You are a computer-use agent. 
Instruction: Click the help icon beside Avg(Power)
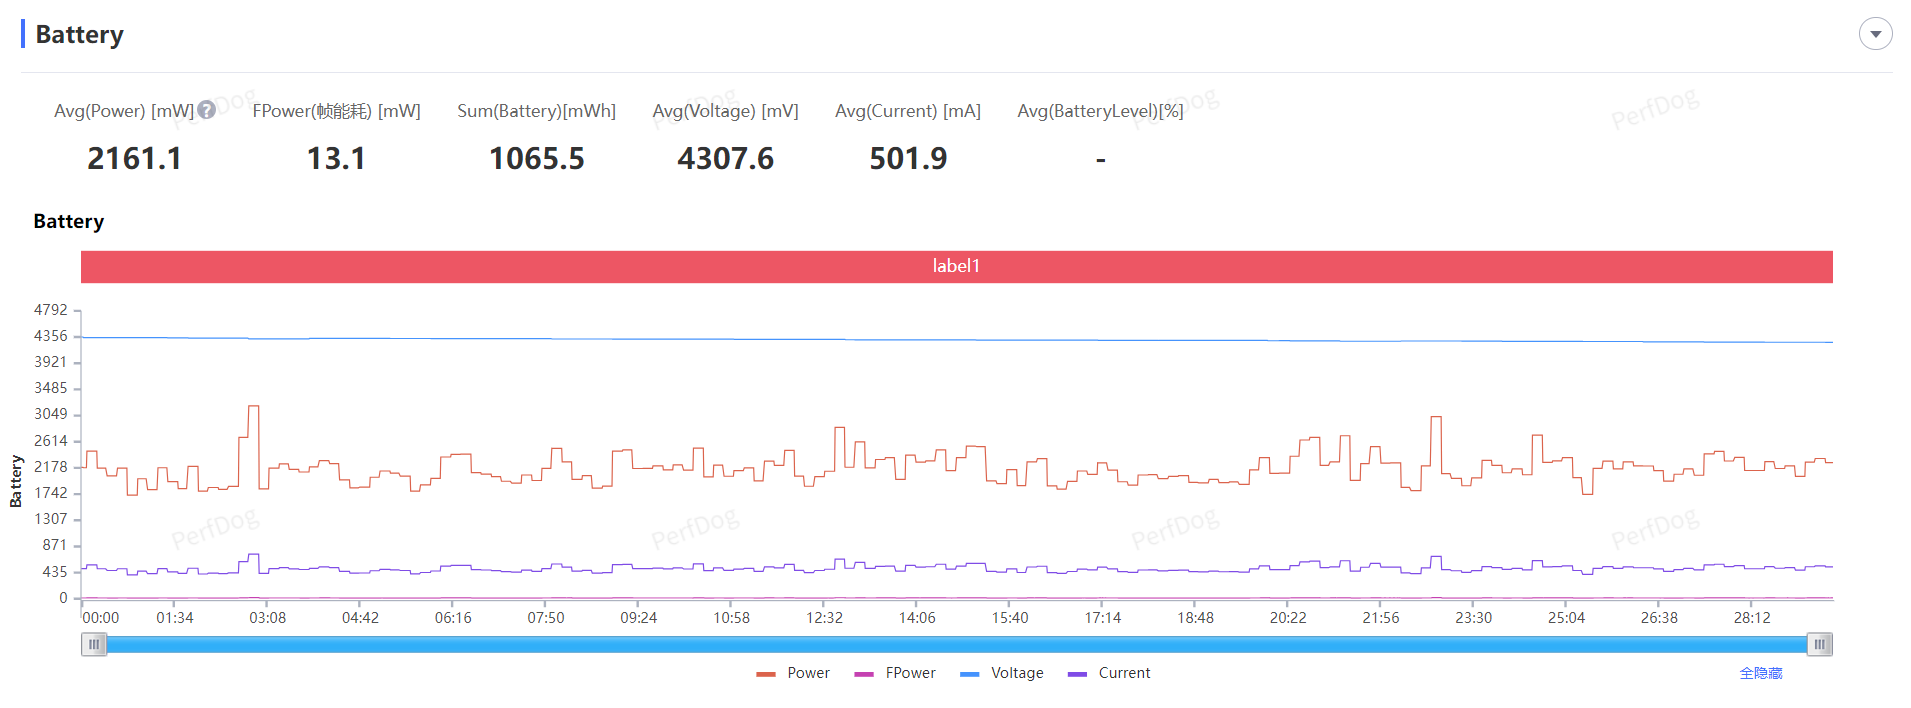[x=206, y=110]
